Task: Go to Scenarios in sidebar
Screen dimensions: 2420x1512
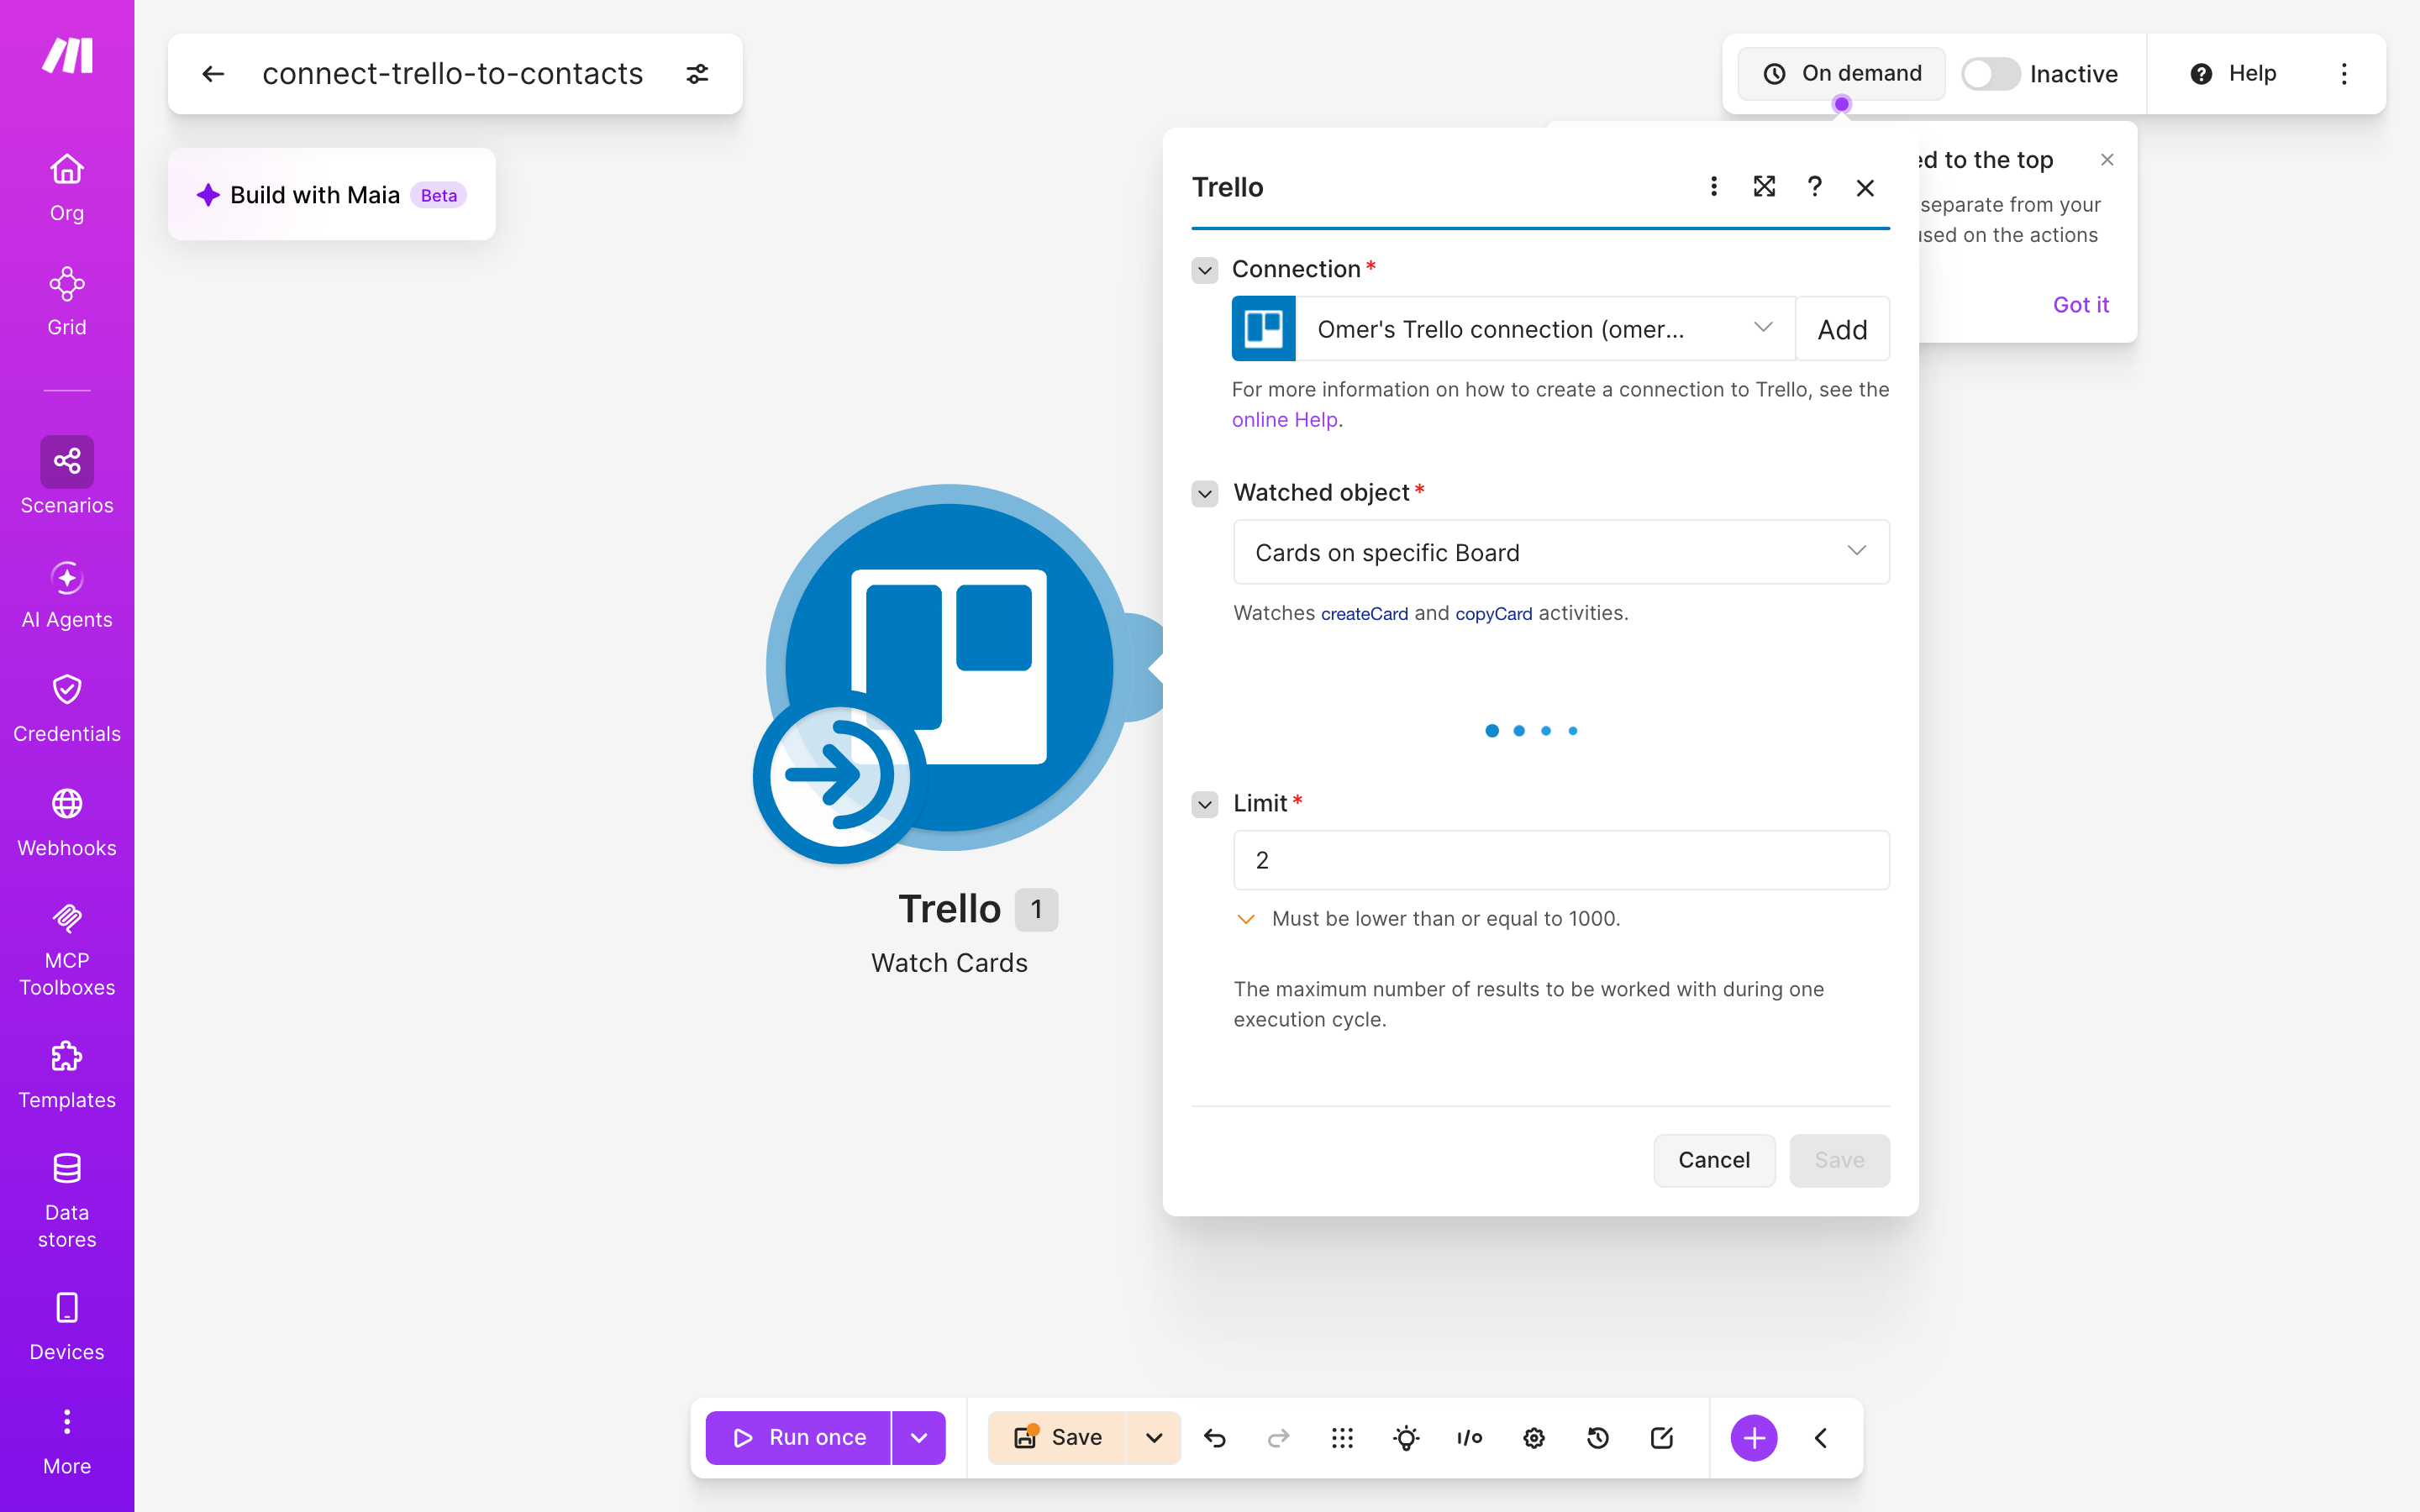Action: [x=67, y=476]
